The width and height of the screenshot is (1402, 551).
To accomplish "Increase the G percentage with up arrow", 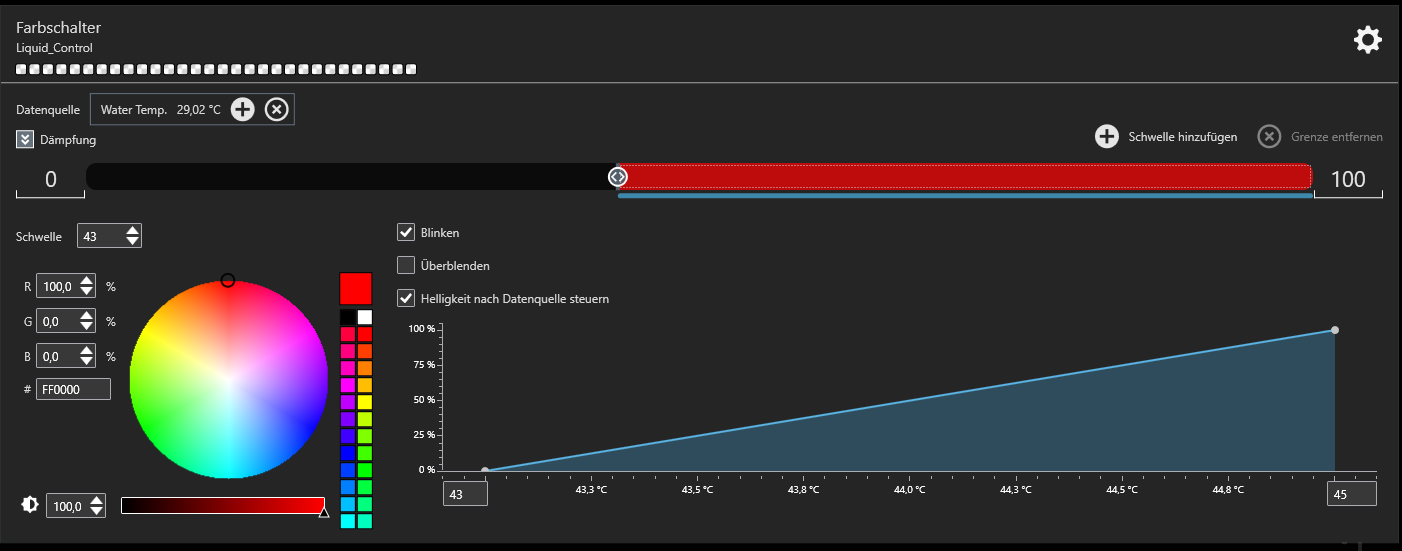I will point(87,316).
